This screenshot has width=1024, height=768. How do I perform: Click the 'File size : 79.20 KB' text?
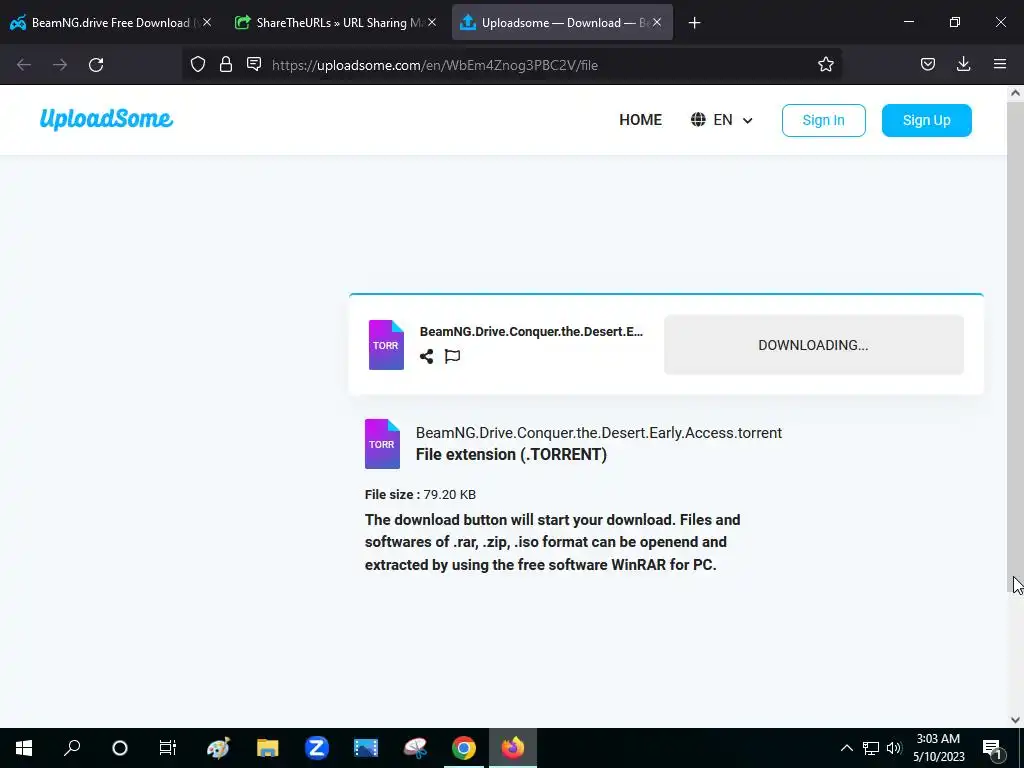[x=420, y=494]
